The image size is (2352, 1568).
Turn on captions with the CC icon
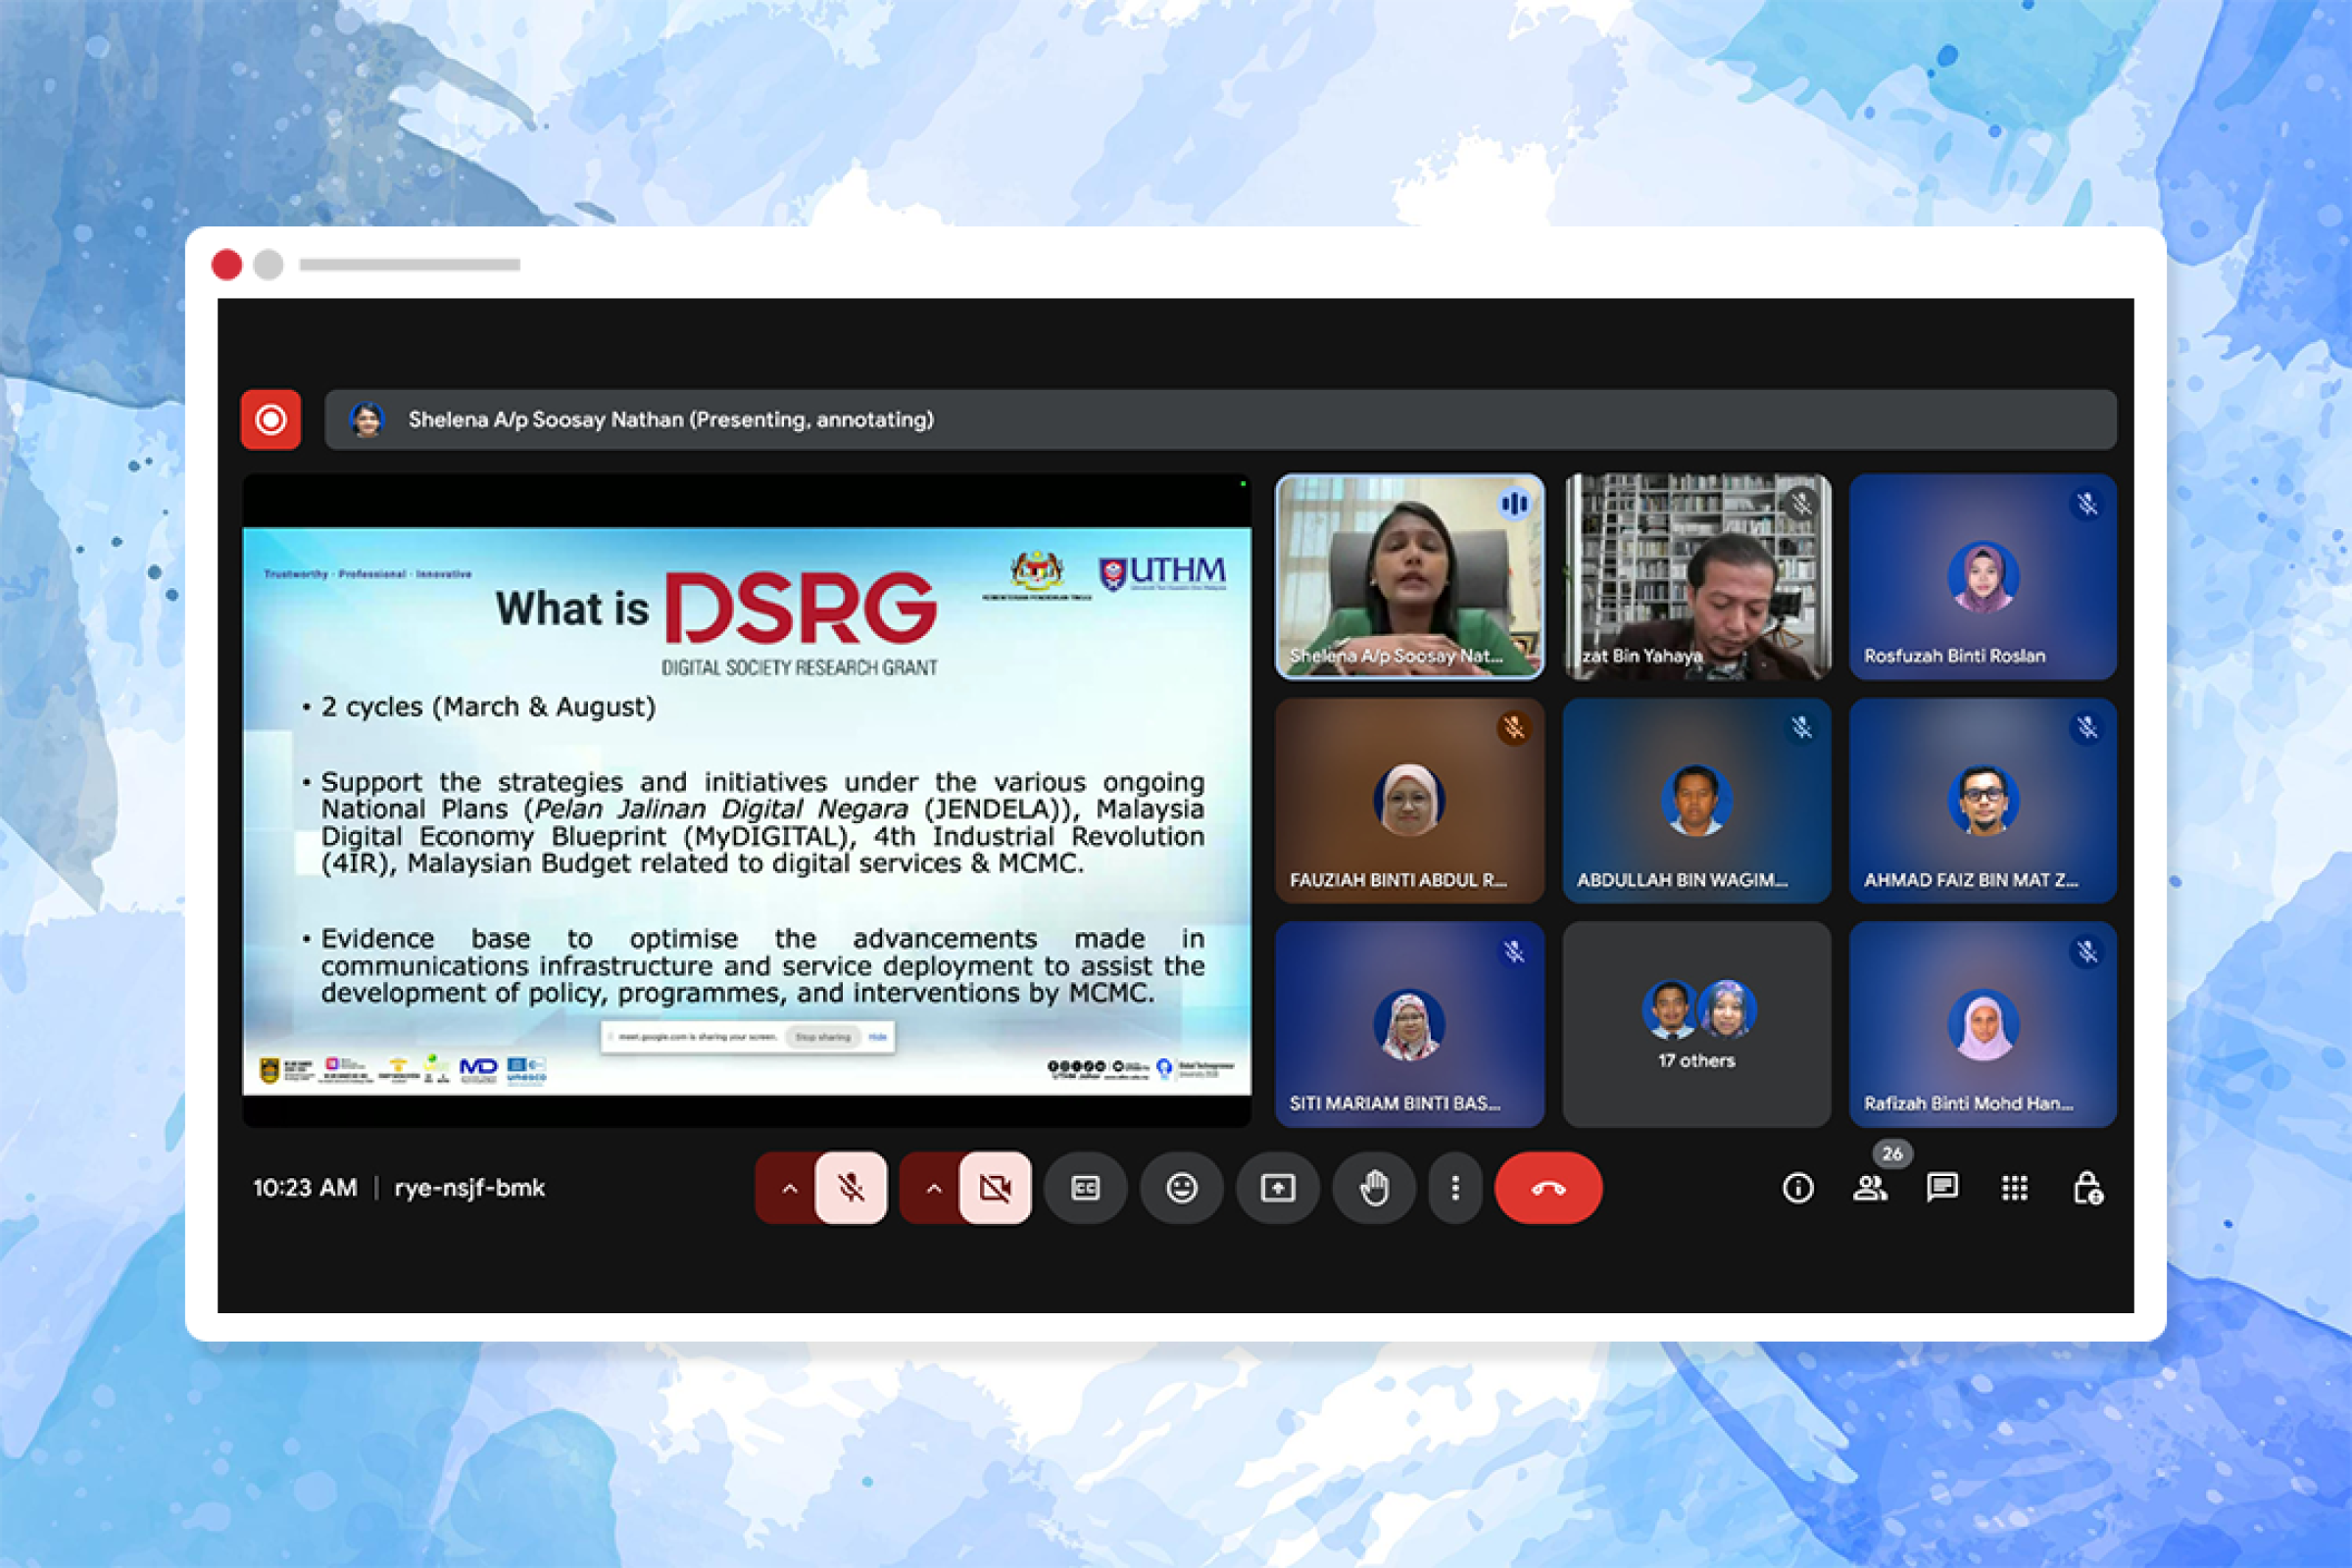coord(1085,1188)
